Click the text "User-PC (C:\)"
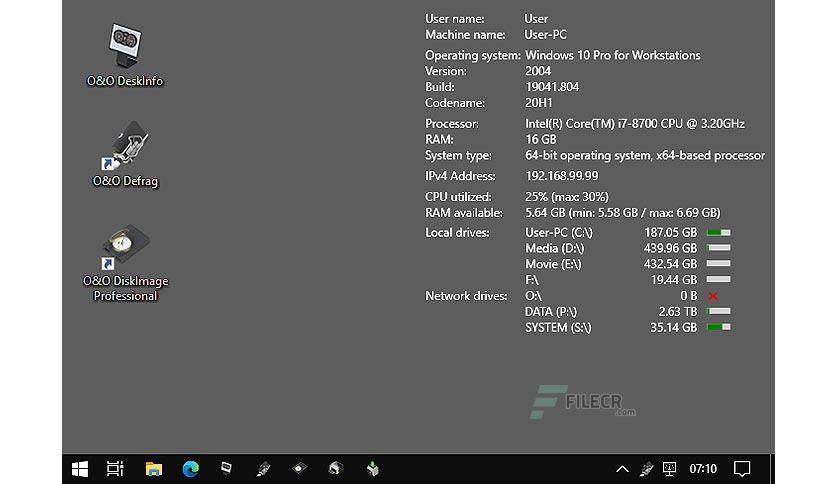The width and height of the screenshot is (836, 484). tap(559, 233)
